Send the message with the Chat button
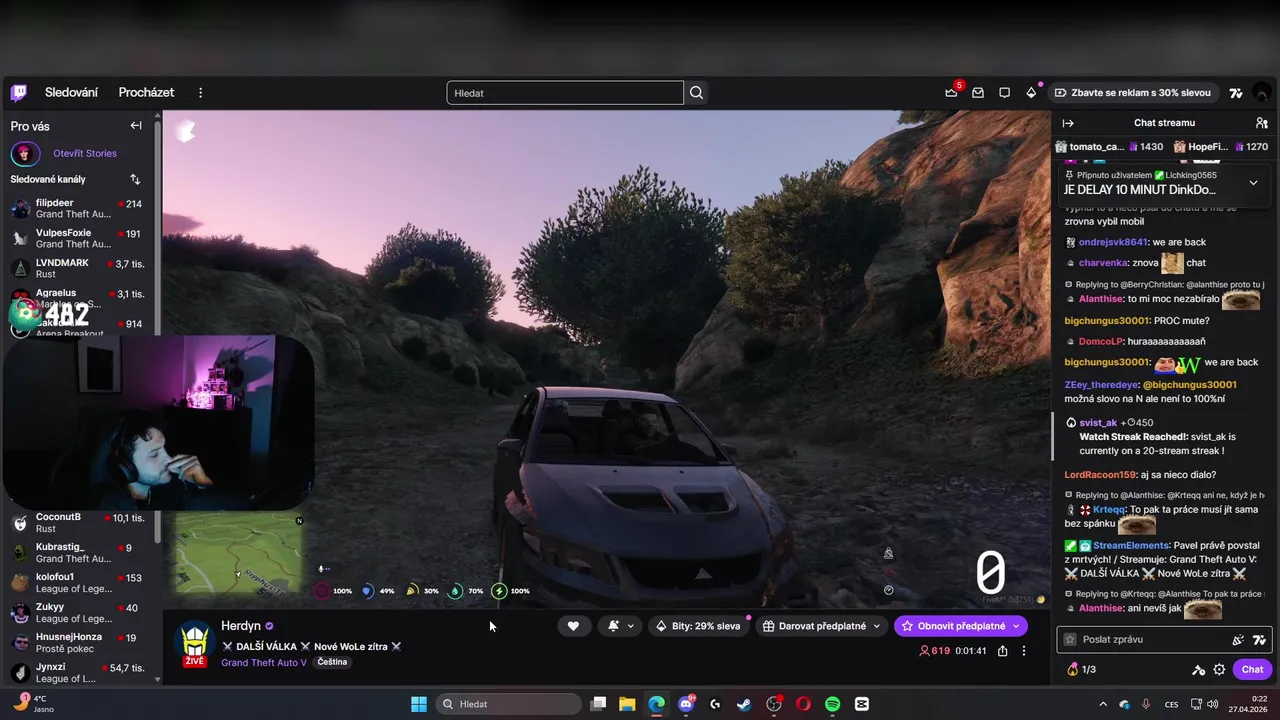 point(1252,670)
